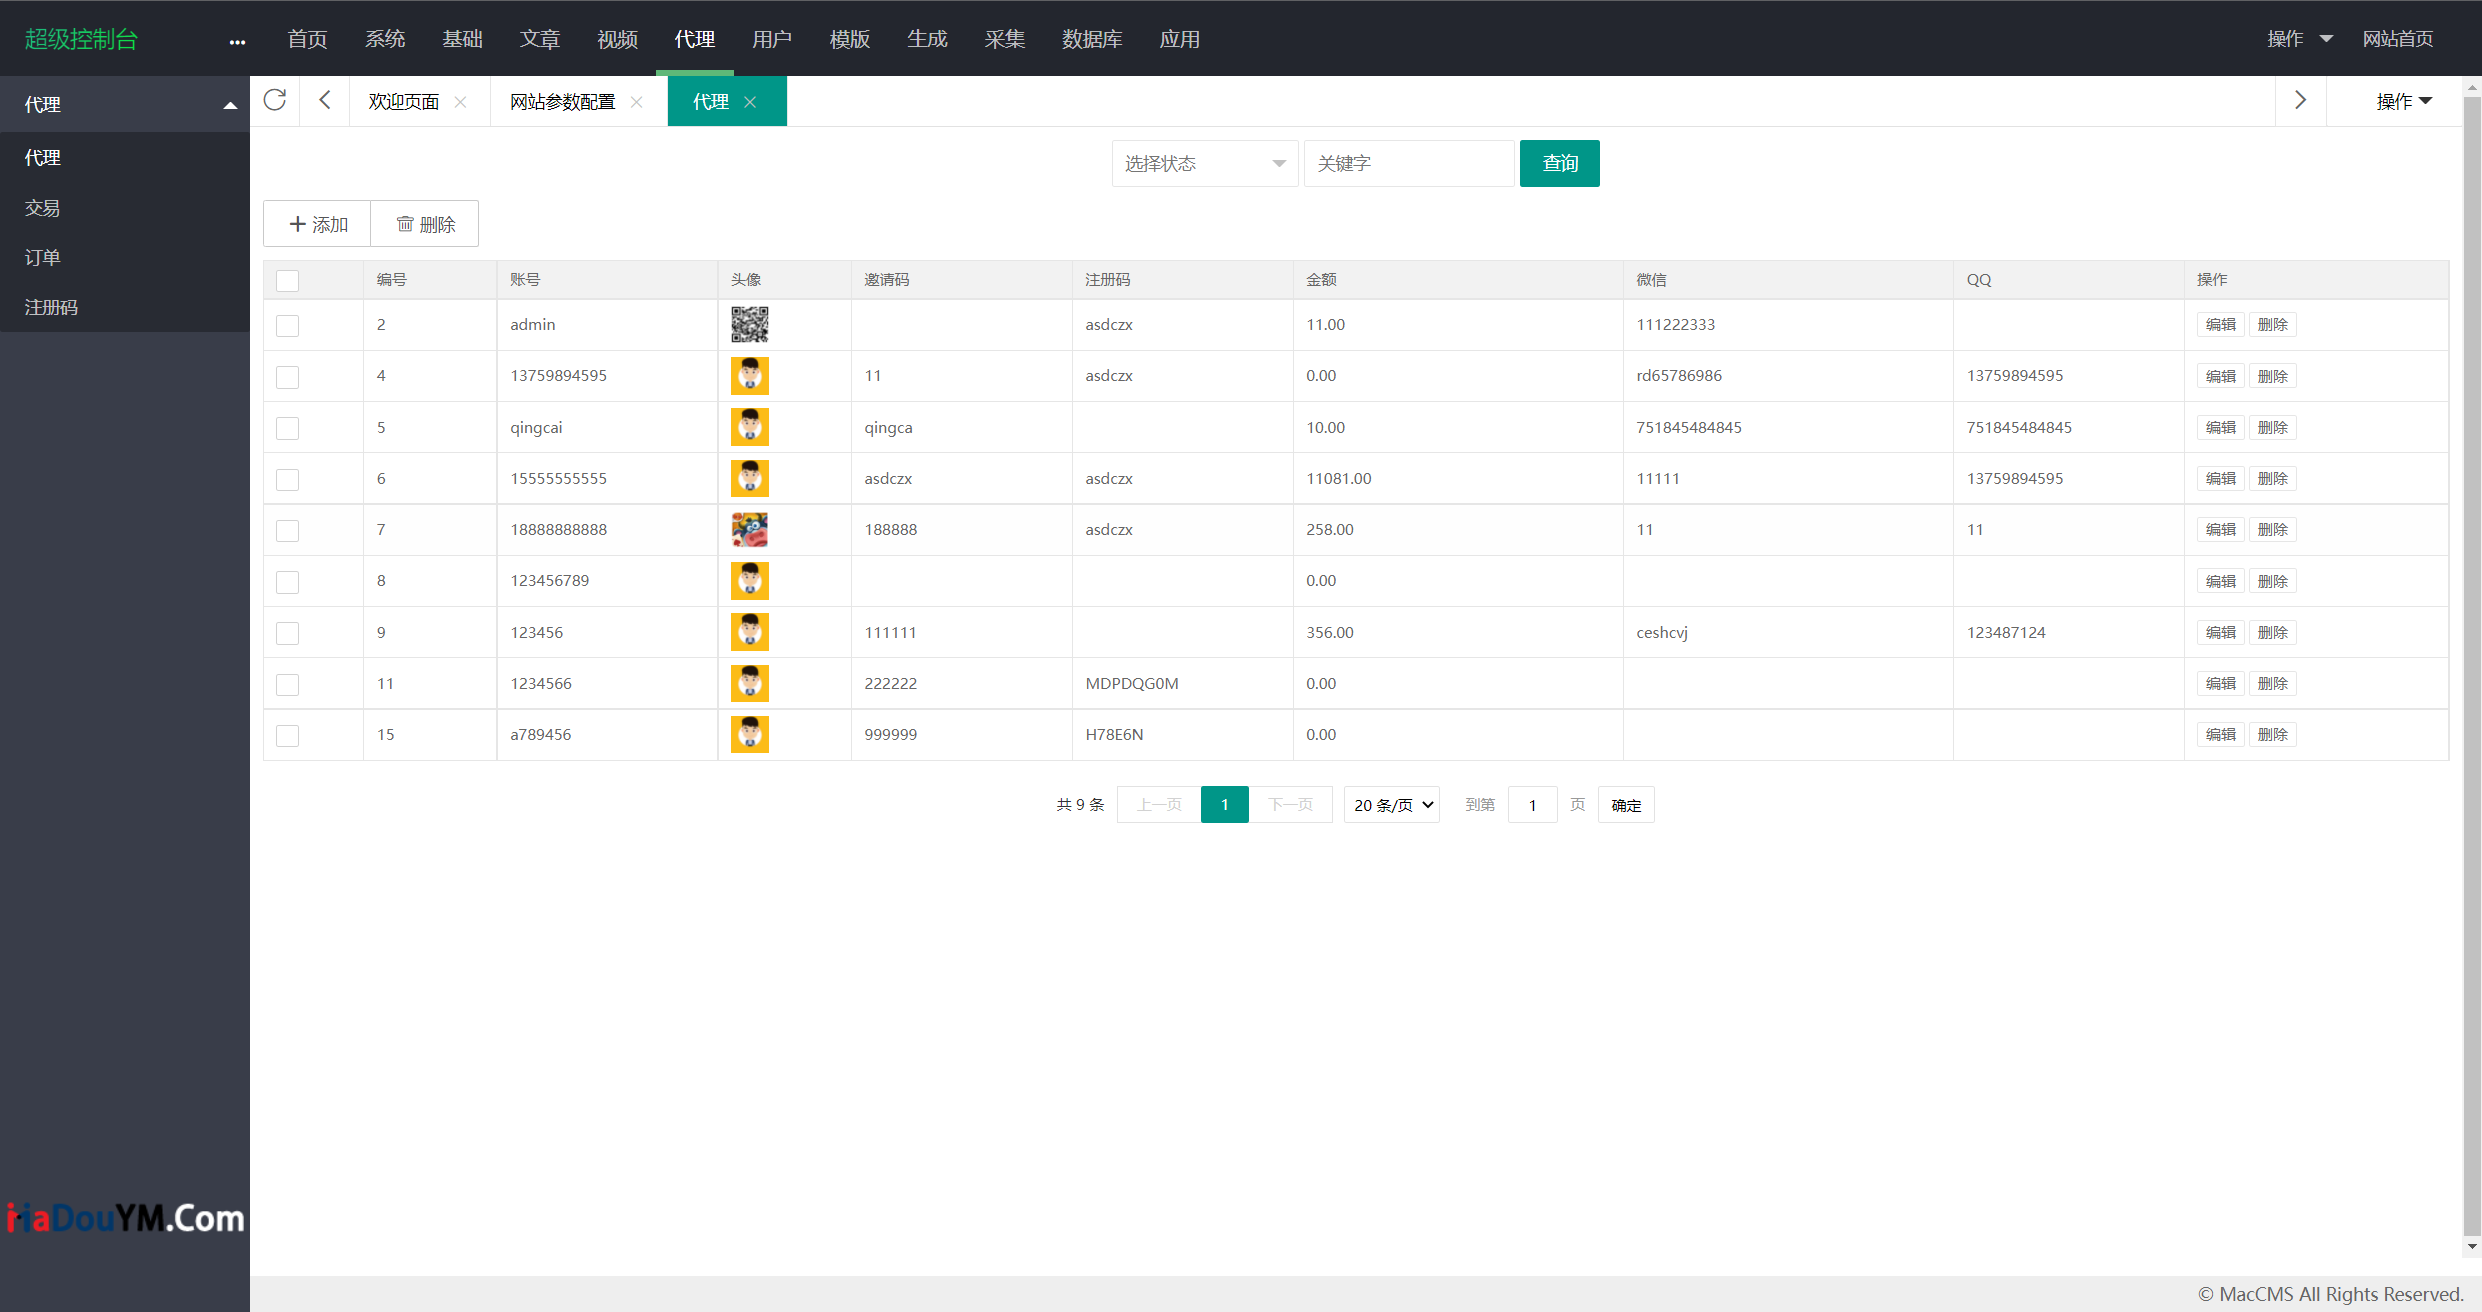Click the refresh page icon
The width and height of the screenshot is (2482, 1312).
tap(275, 100)
